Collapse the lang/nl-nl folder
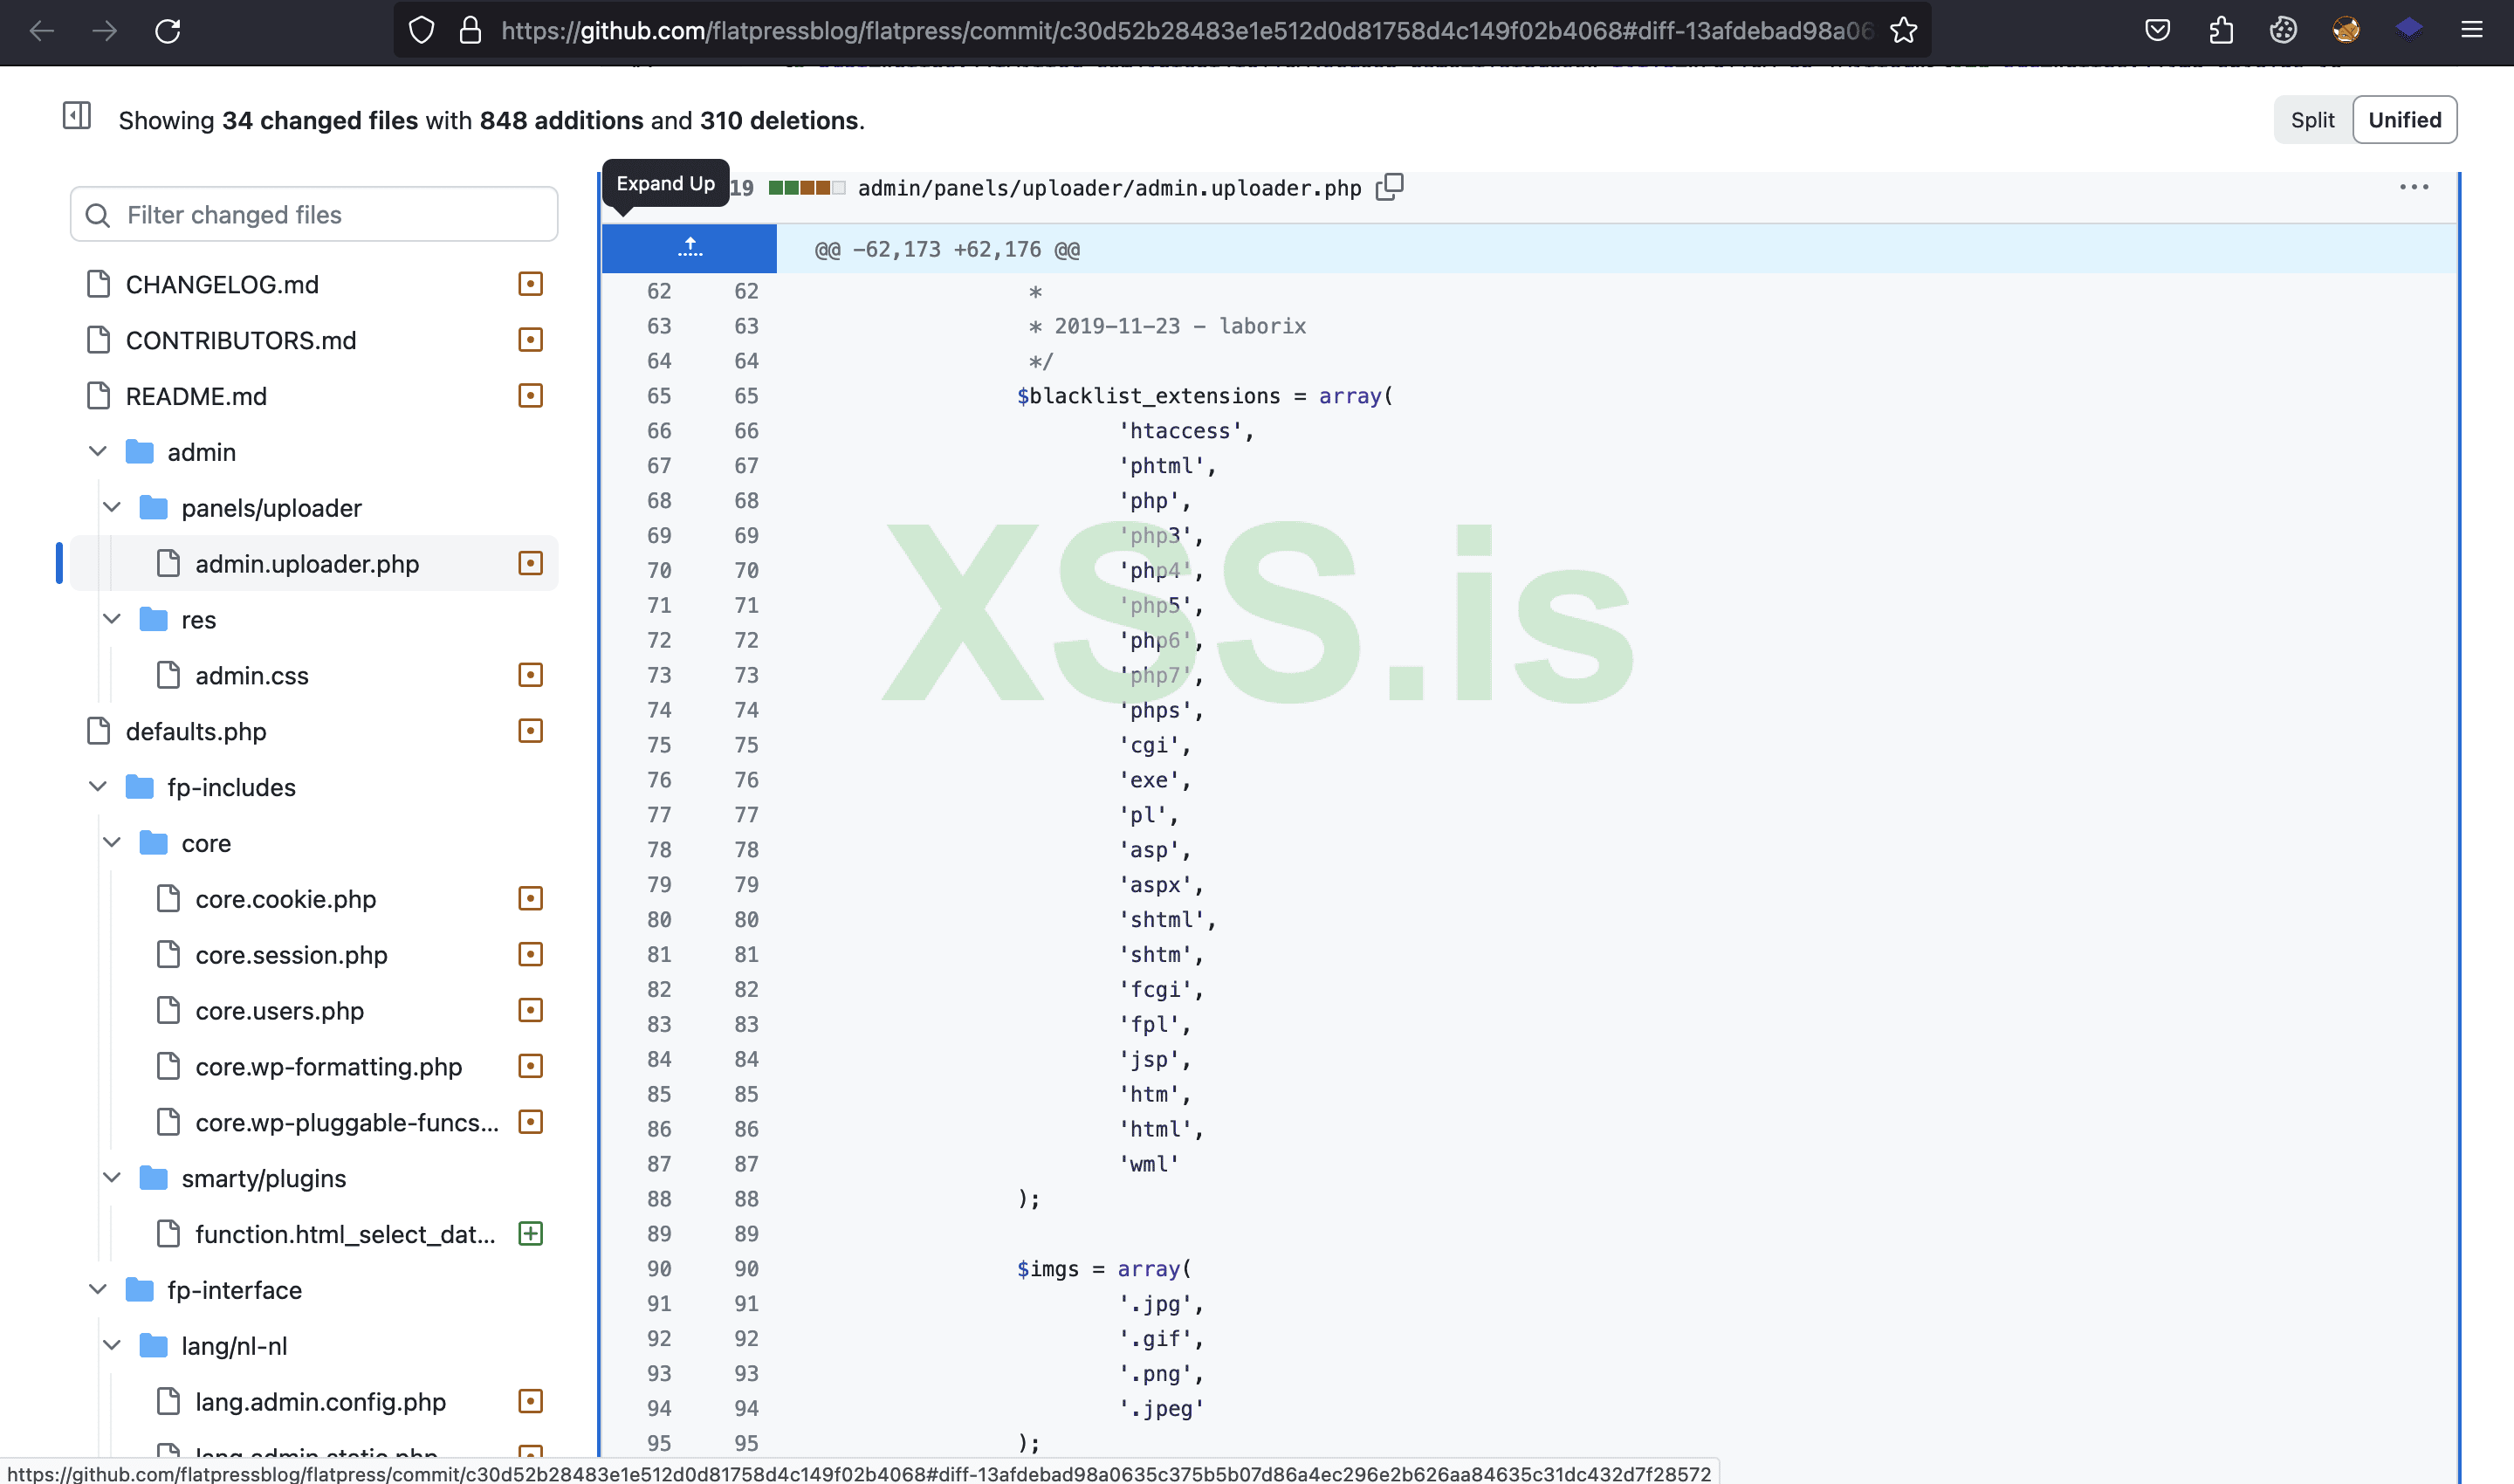Screen dimensions: 2514x1484 click(x=111, y=1345)
